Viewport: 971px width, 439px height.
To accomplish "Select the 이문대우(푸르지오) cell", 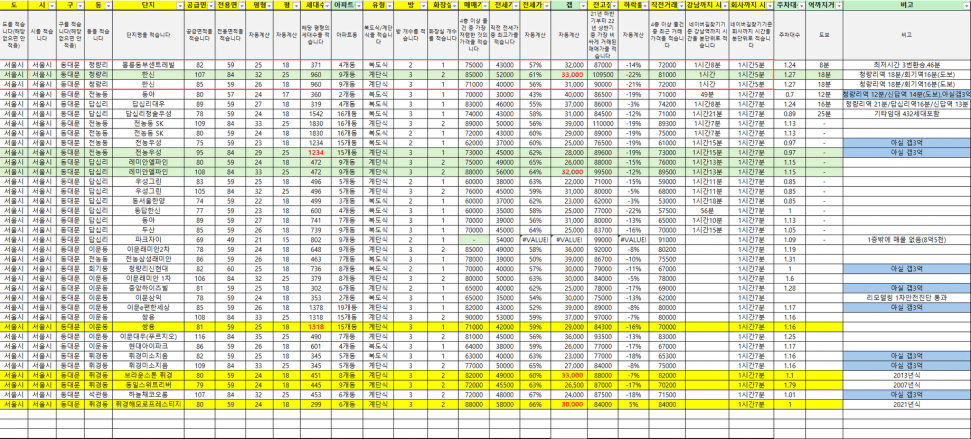I will pos(149,337).
